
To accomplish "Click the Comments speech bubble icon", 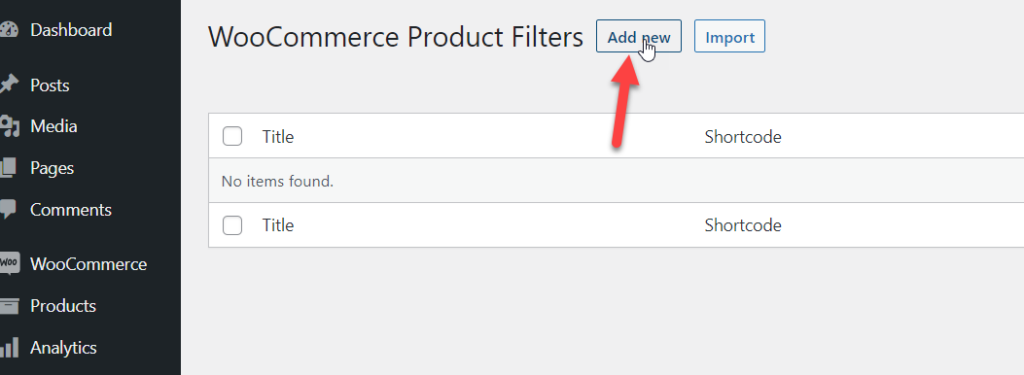I will pos(8,210).
